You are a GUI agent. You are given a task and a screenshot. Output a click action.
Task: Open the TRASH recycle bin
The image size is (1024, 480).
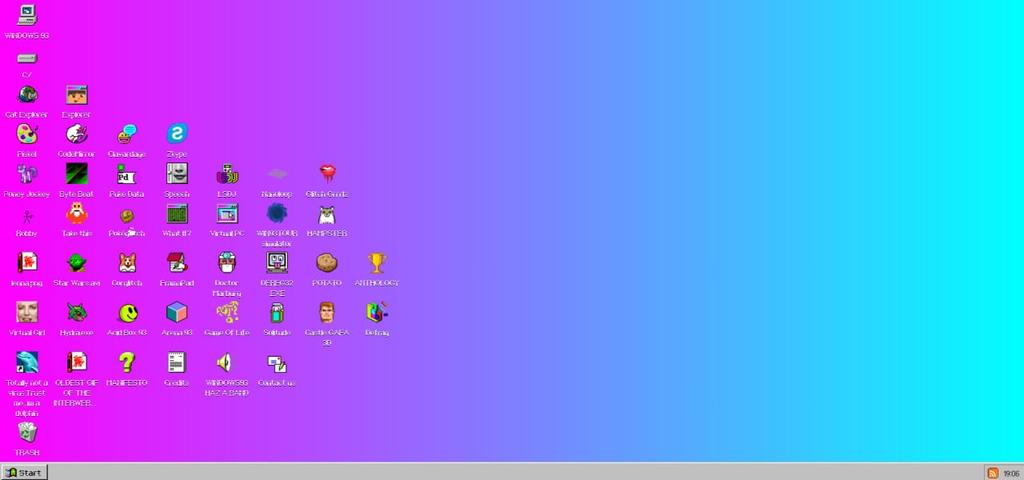(x=27, y=432)
